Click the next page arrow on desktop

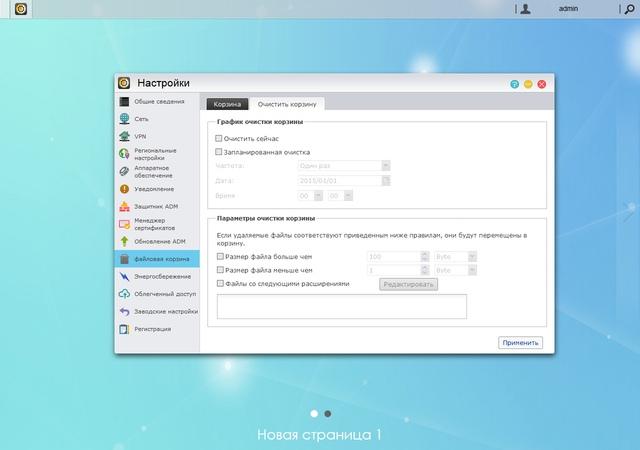pyautogui.click(x=629, y=212)
